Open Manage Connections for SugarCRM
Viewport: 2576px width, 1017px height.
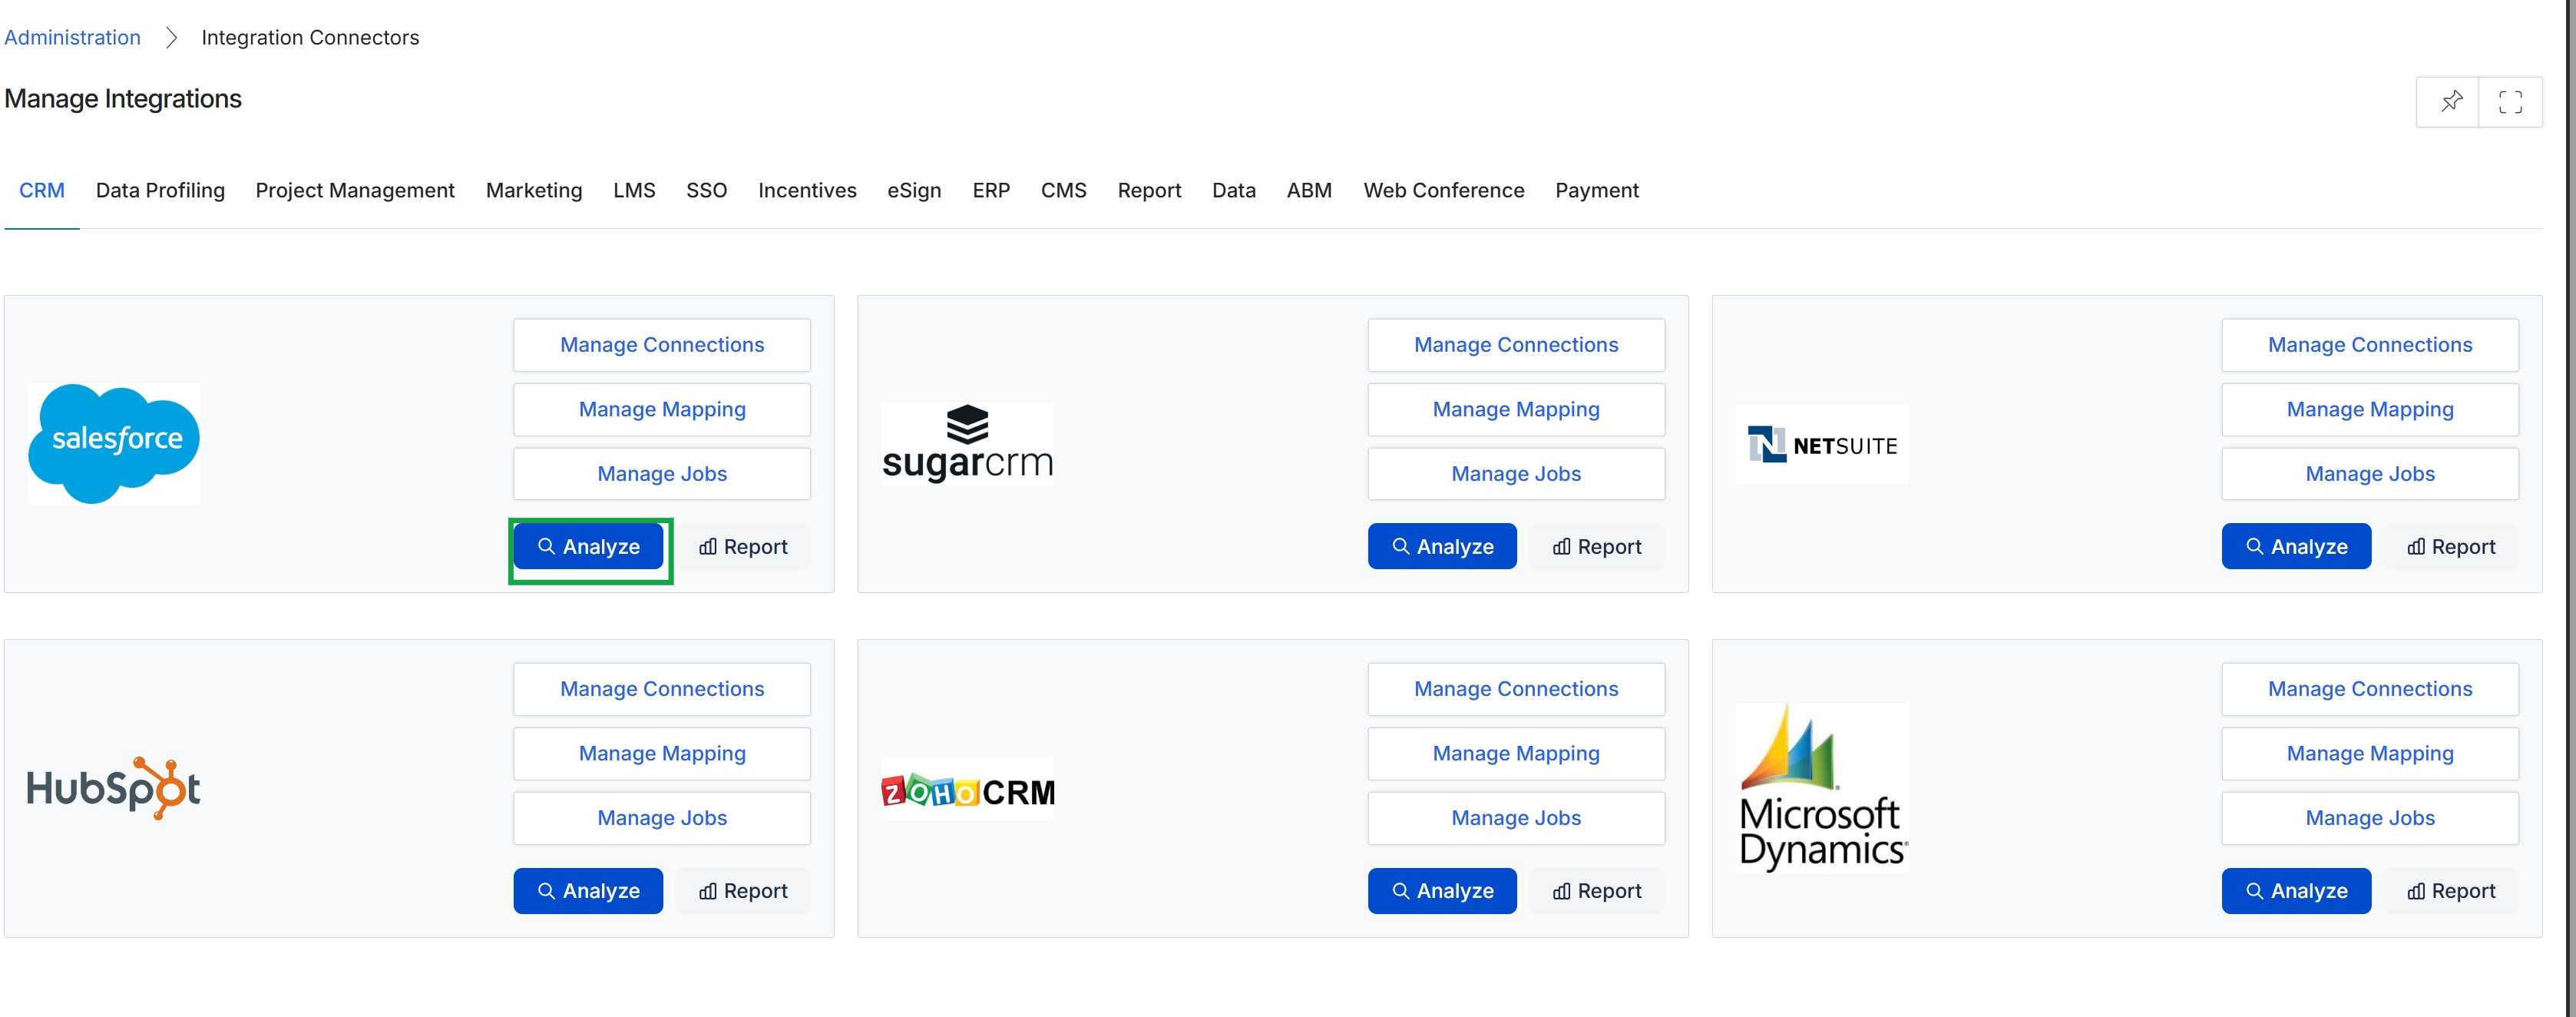pos(1516,345)
